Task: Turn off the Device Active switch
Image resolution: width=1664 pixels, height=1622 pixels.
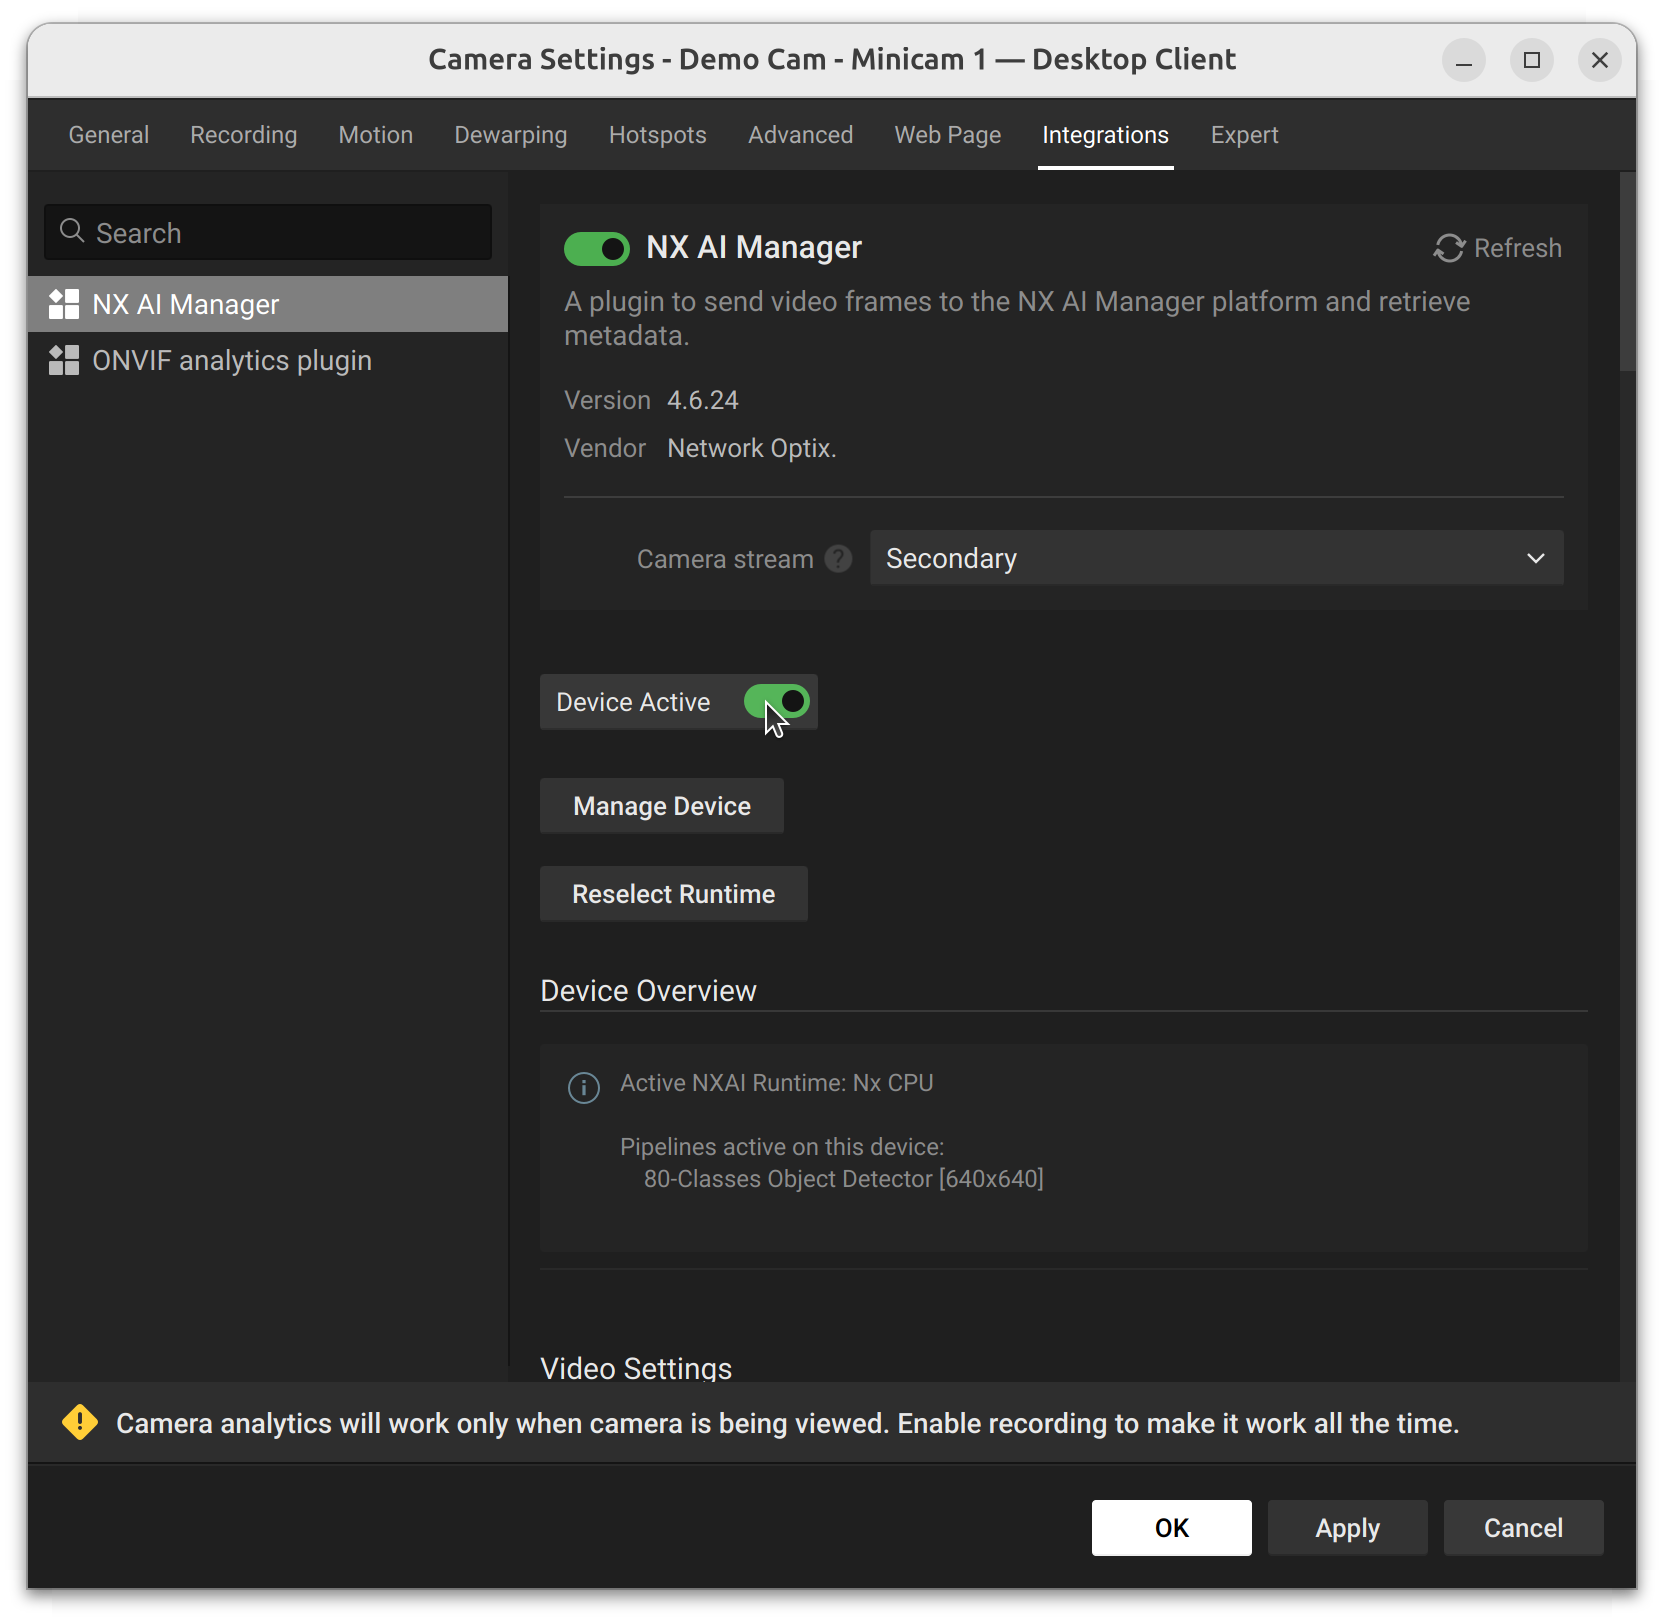Action: [777, 701]
